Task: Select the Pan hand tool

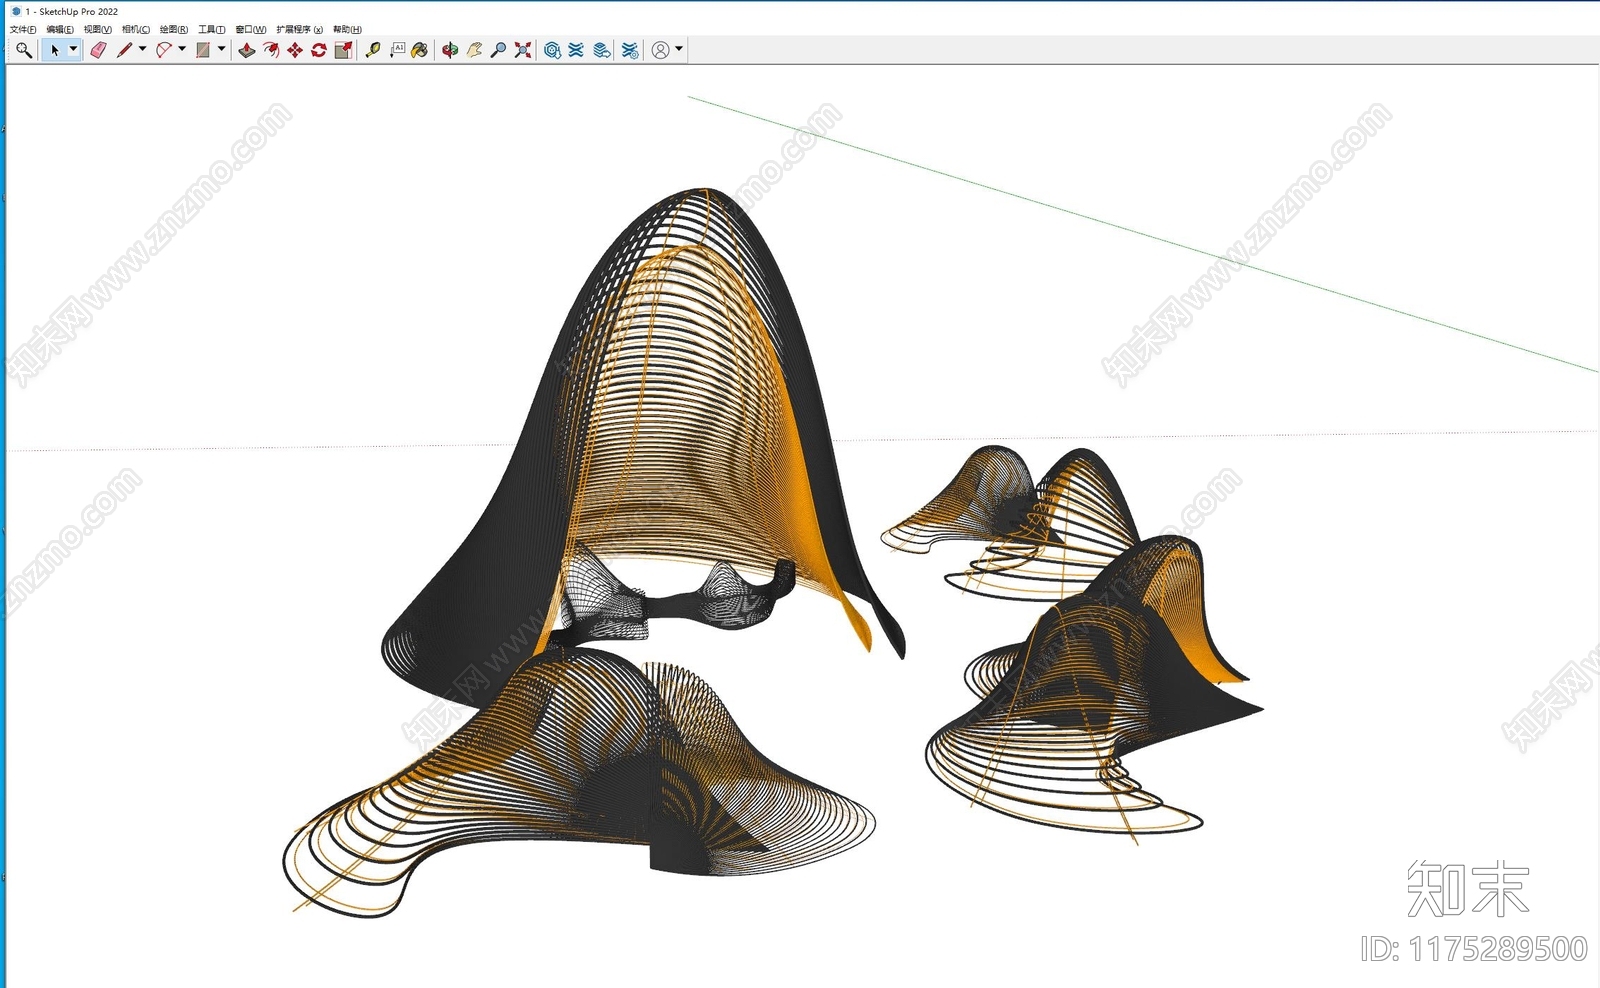Action: point(474,49)
